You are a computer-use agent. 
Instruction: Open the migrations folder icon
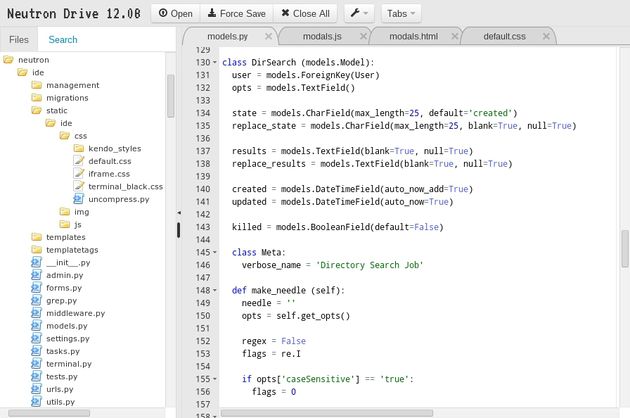pyautogui.click(x=37, y=98)
